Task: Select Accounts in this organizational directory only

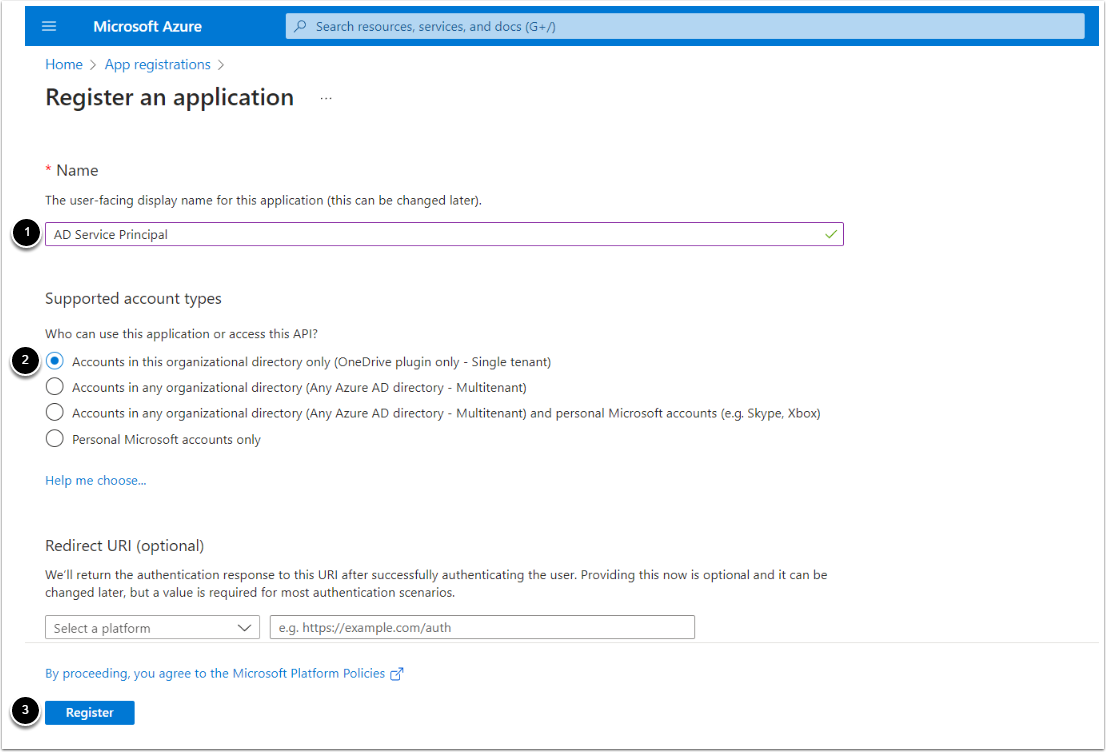Action: pos(55,362)
